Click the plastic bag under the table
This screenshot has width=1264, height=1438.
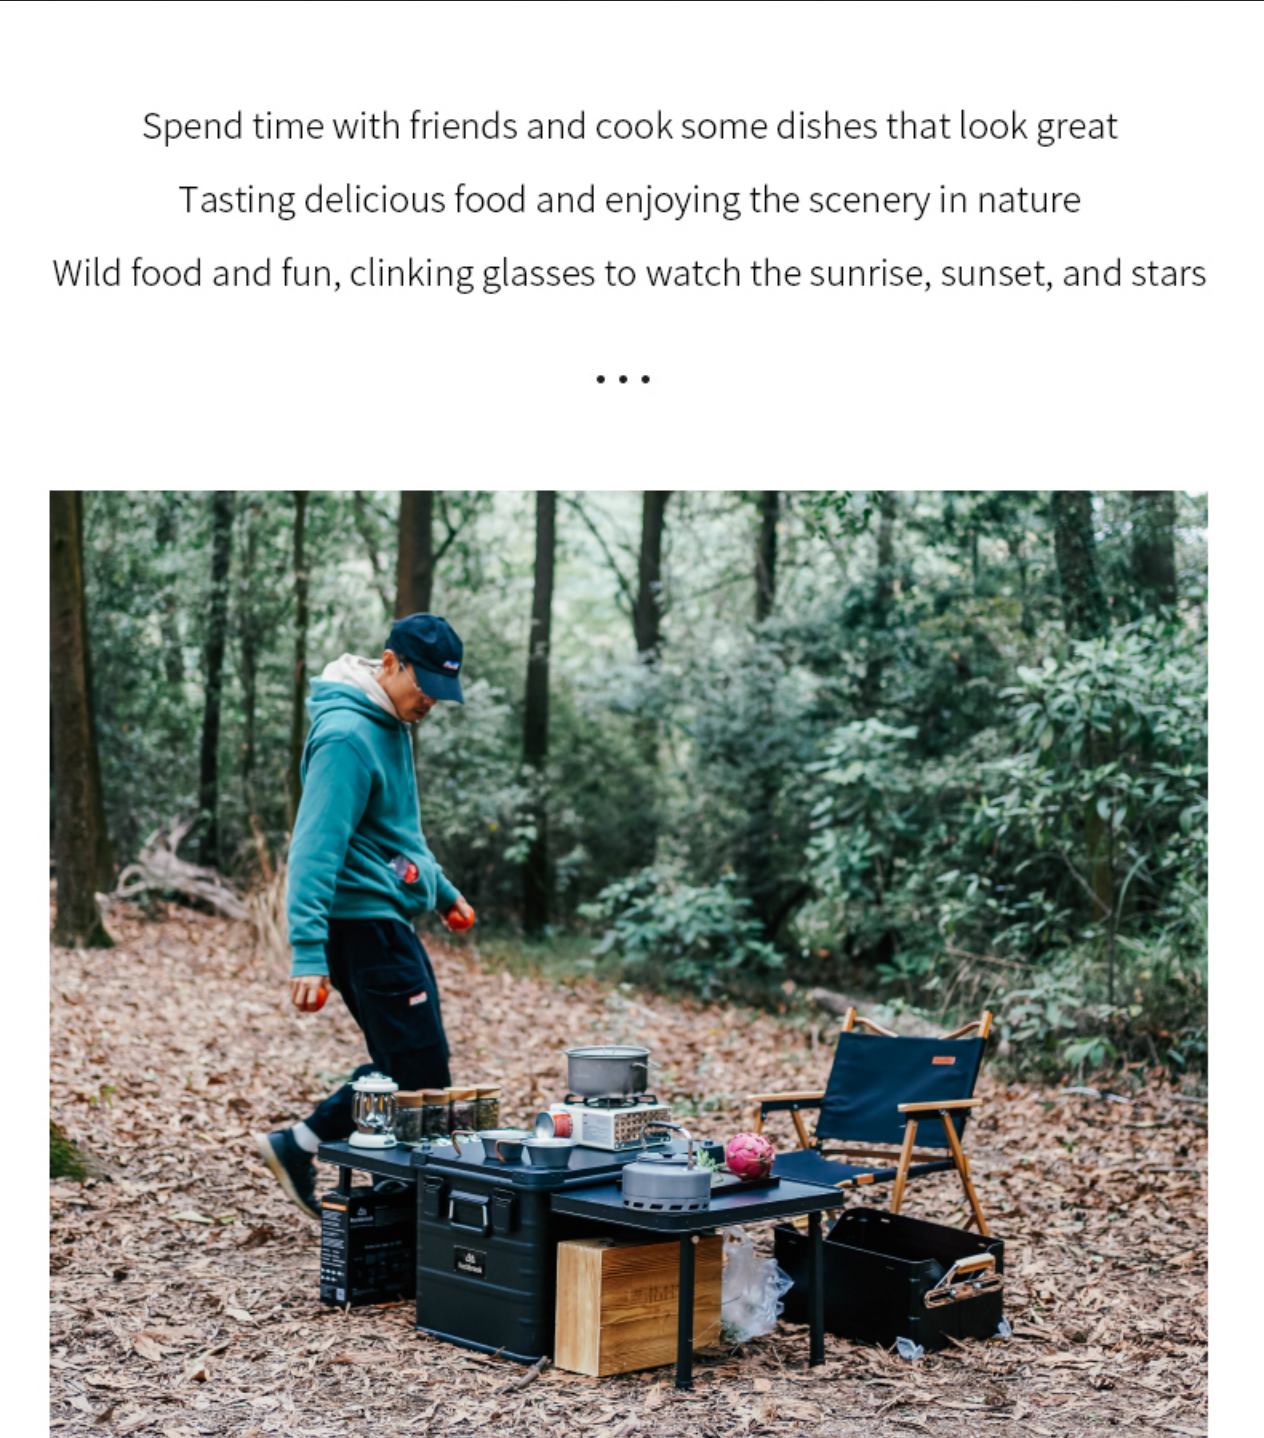[x=752, y=1287]
